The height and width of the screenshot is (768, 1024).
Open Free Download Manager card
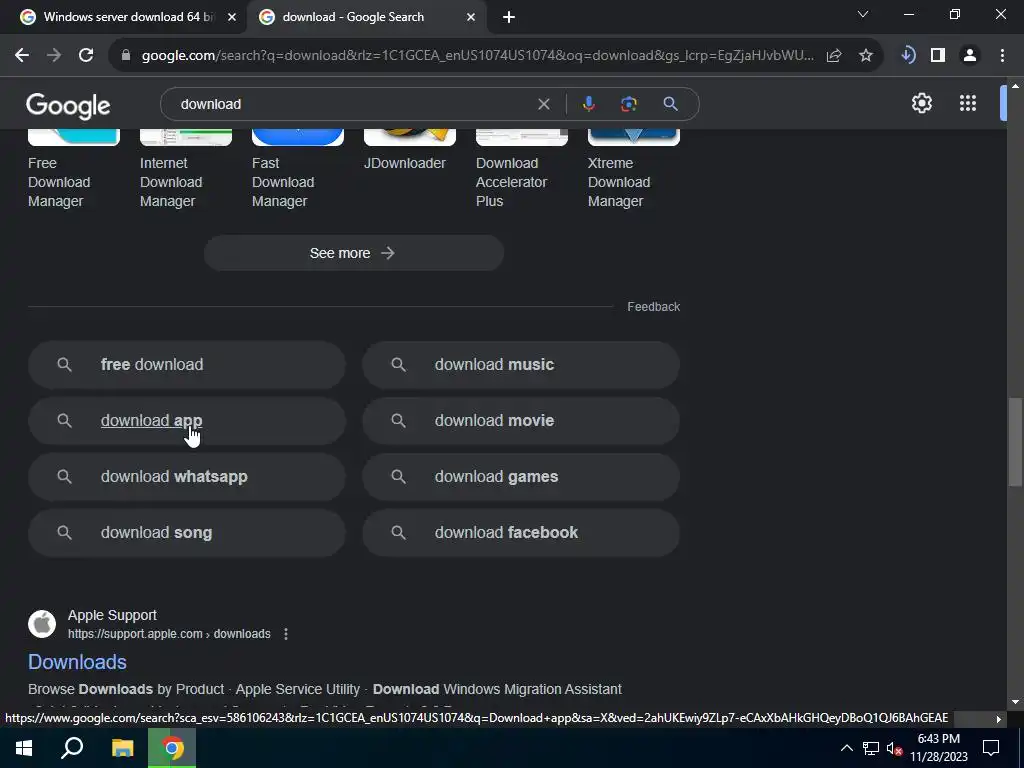coord(73,170)
